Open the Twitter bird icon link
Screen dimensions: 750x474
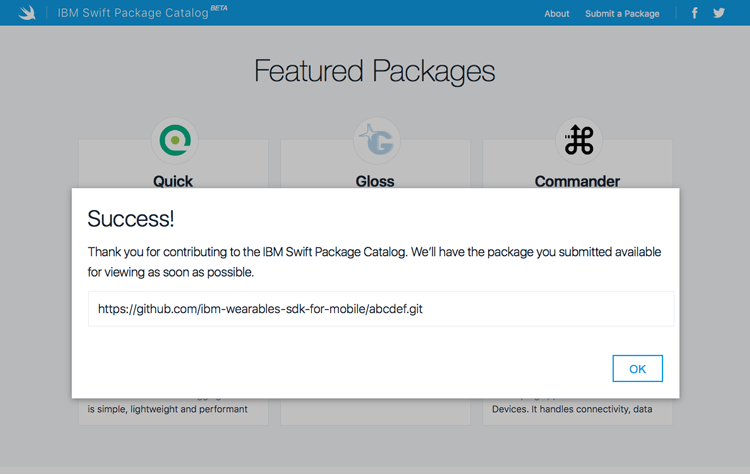718,13
